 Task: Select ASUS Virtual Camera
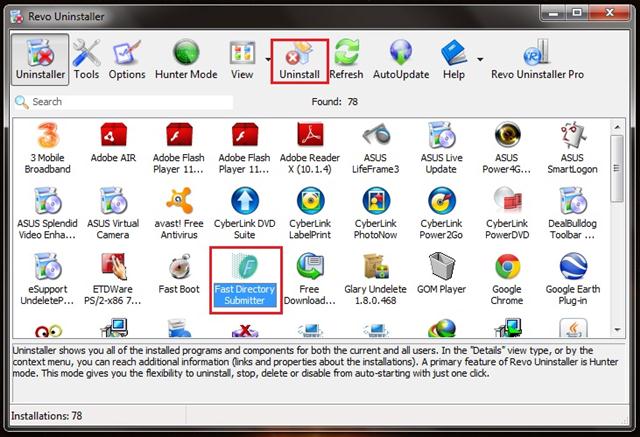(113, 214)
